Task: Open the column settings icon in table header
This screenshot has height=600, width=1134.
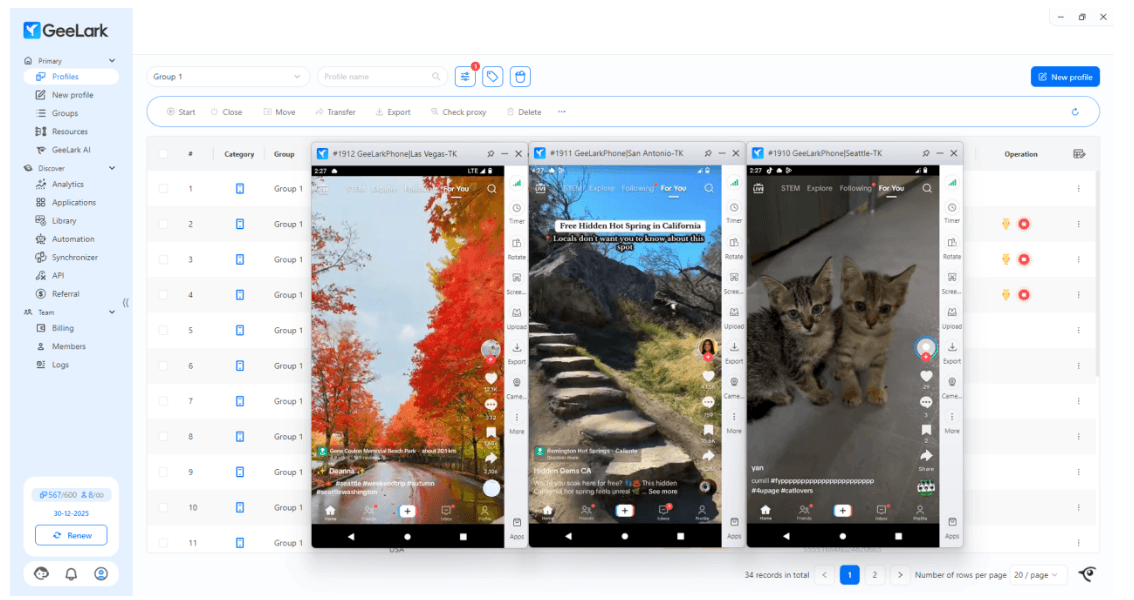Action: 1079,154
